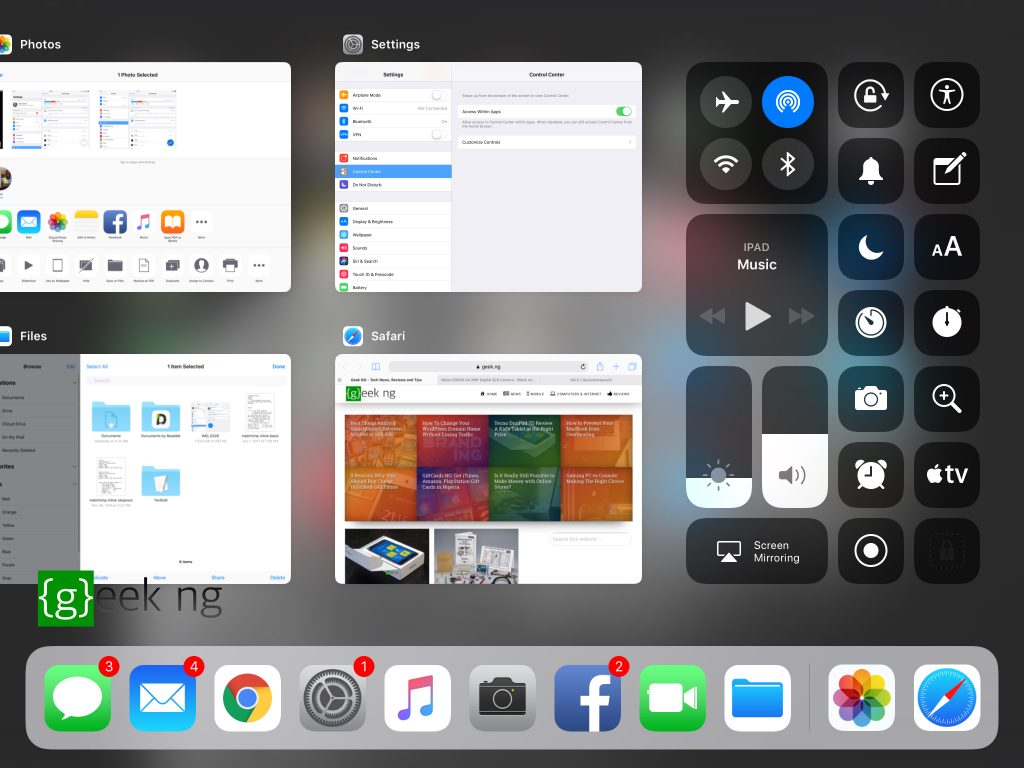Open Mail from the dock
The height and width of the screenshot is (768, 1024).
(163, 698)
